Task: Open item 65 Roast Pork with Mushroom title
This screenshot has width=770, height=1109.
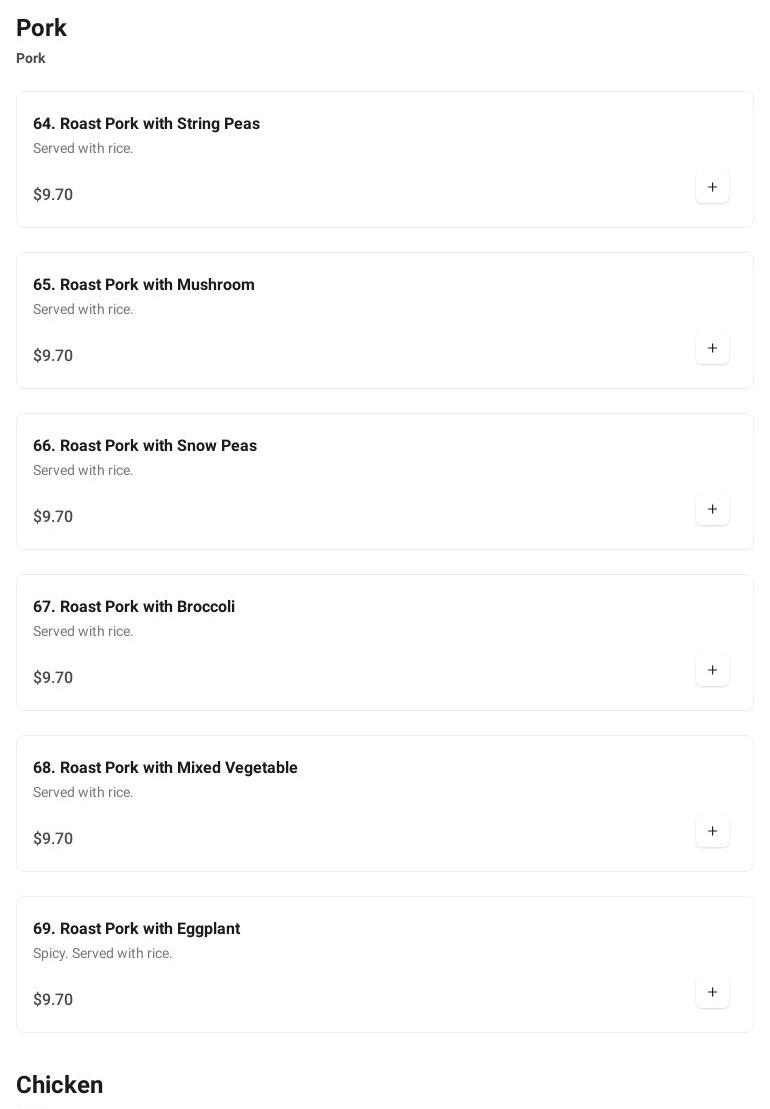Action: click(x=144, y=285)
